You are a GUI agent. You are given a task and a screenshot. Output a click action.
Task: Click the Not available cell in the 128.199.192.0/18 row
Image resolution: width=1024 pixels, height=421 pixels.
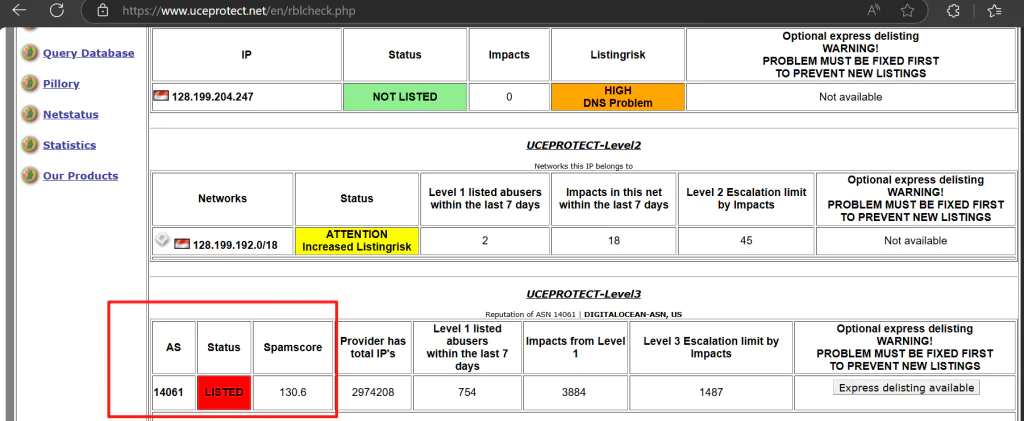pos(915,240)
